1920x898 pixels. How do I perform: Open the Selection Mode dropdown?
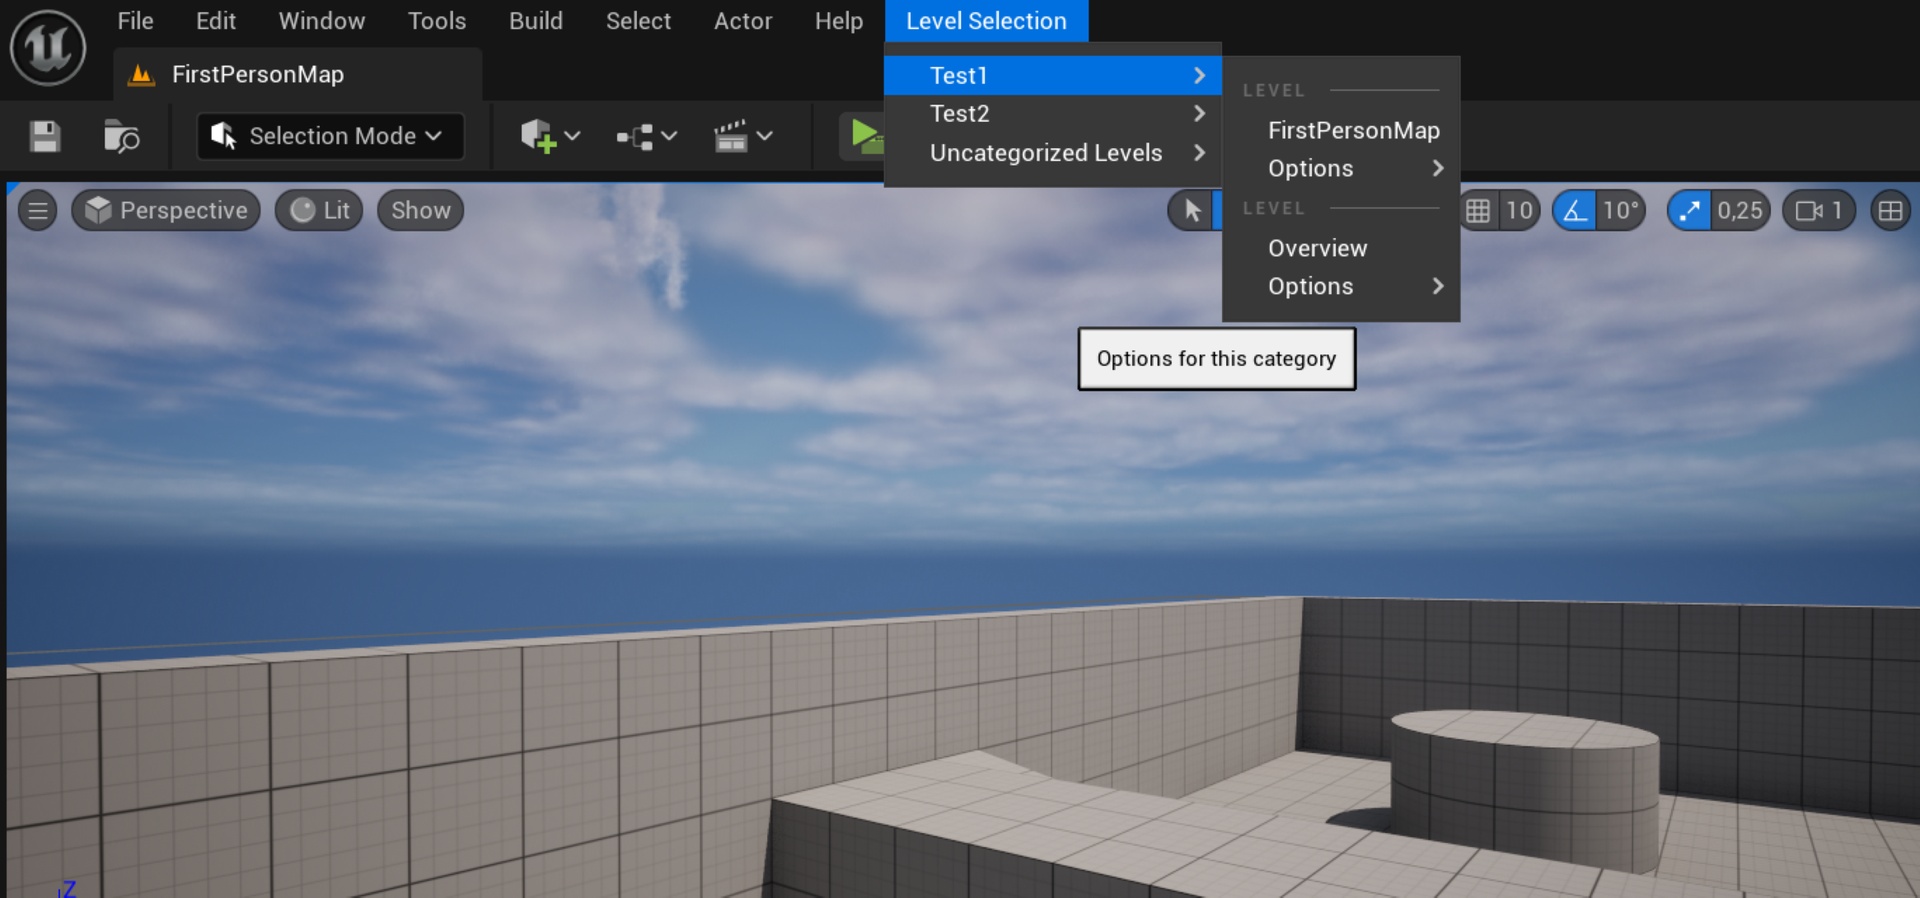pyautogui.click(x=331, y=136)
